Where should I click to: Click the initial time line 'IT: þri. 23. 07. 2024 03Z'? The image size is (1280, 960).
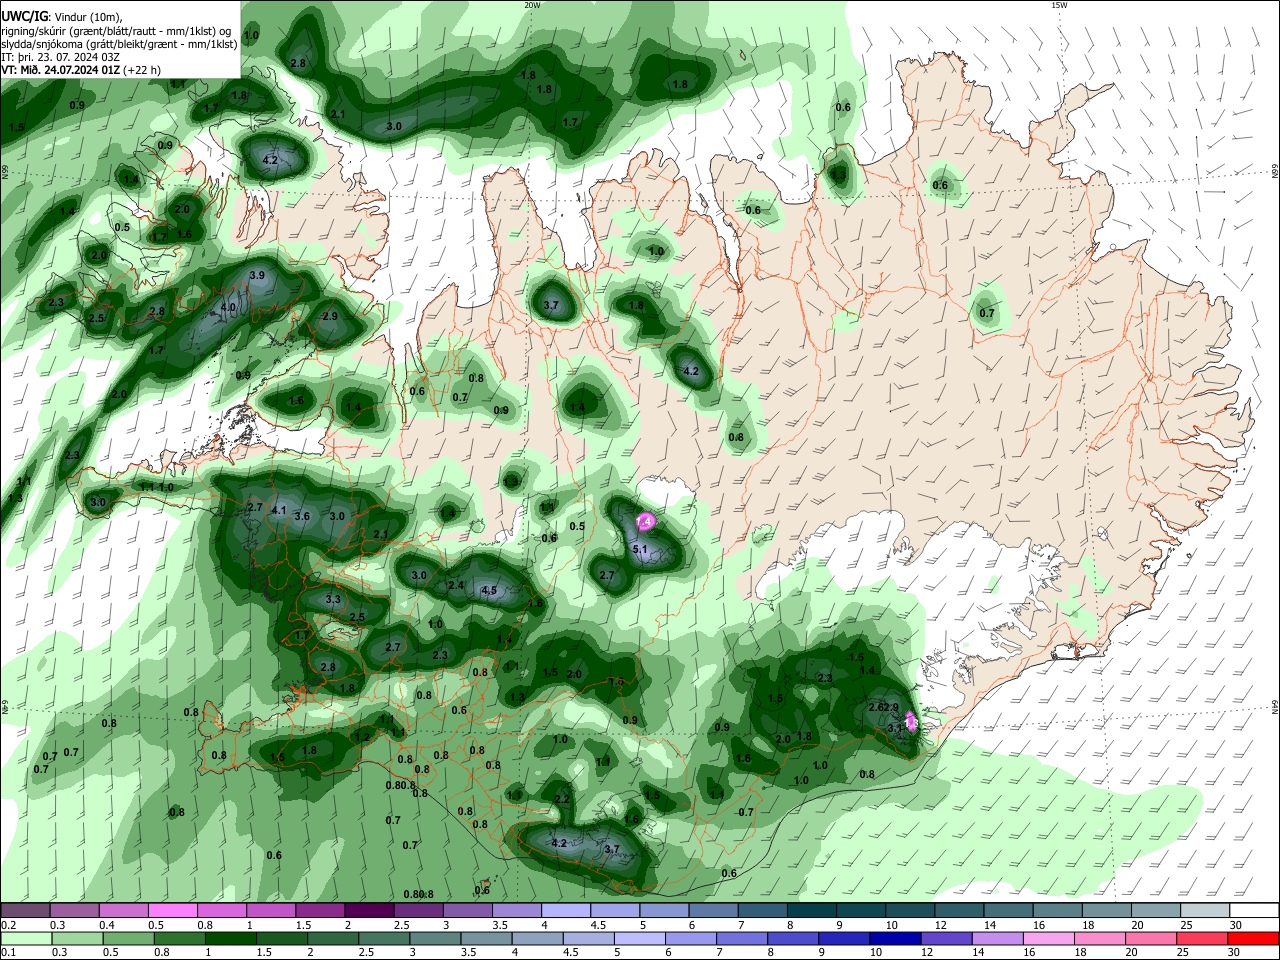click(62, 57)
